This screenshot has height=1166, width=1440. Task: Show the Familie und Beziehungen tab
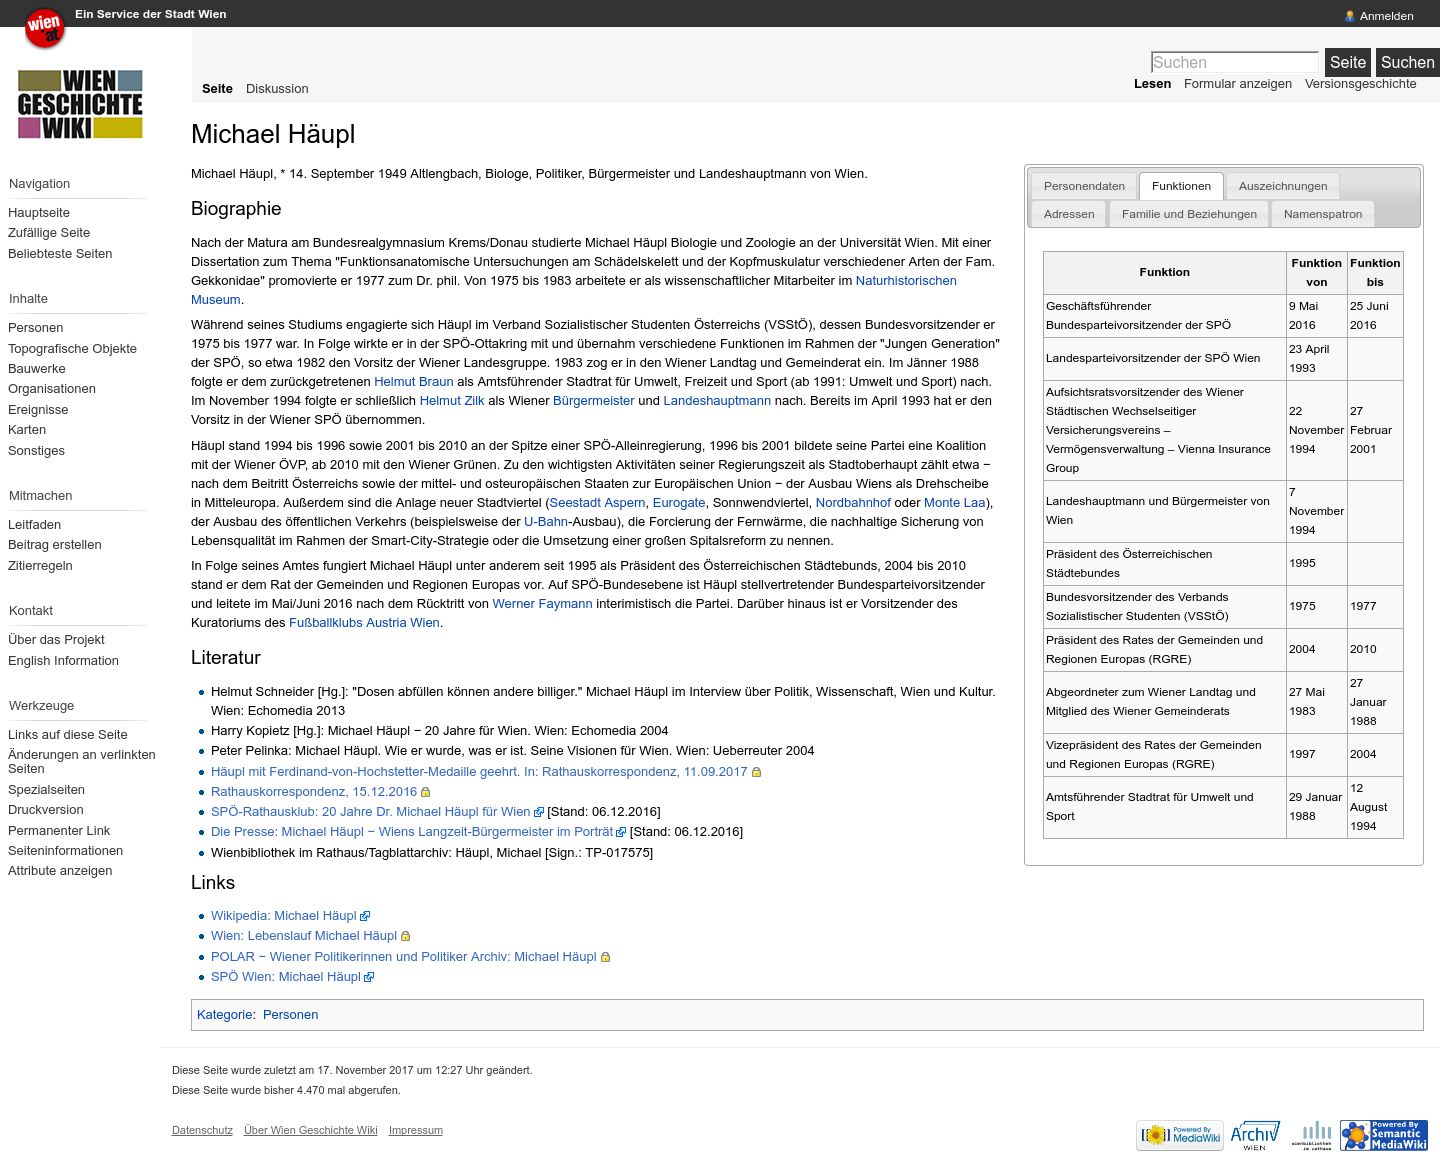1189,214
